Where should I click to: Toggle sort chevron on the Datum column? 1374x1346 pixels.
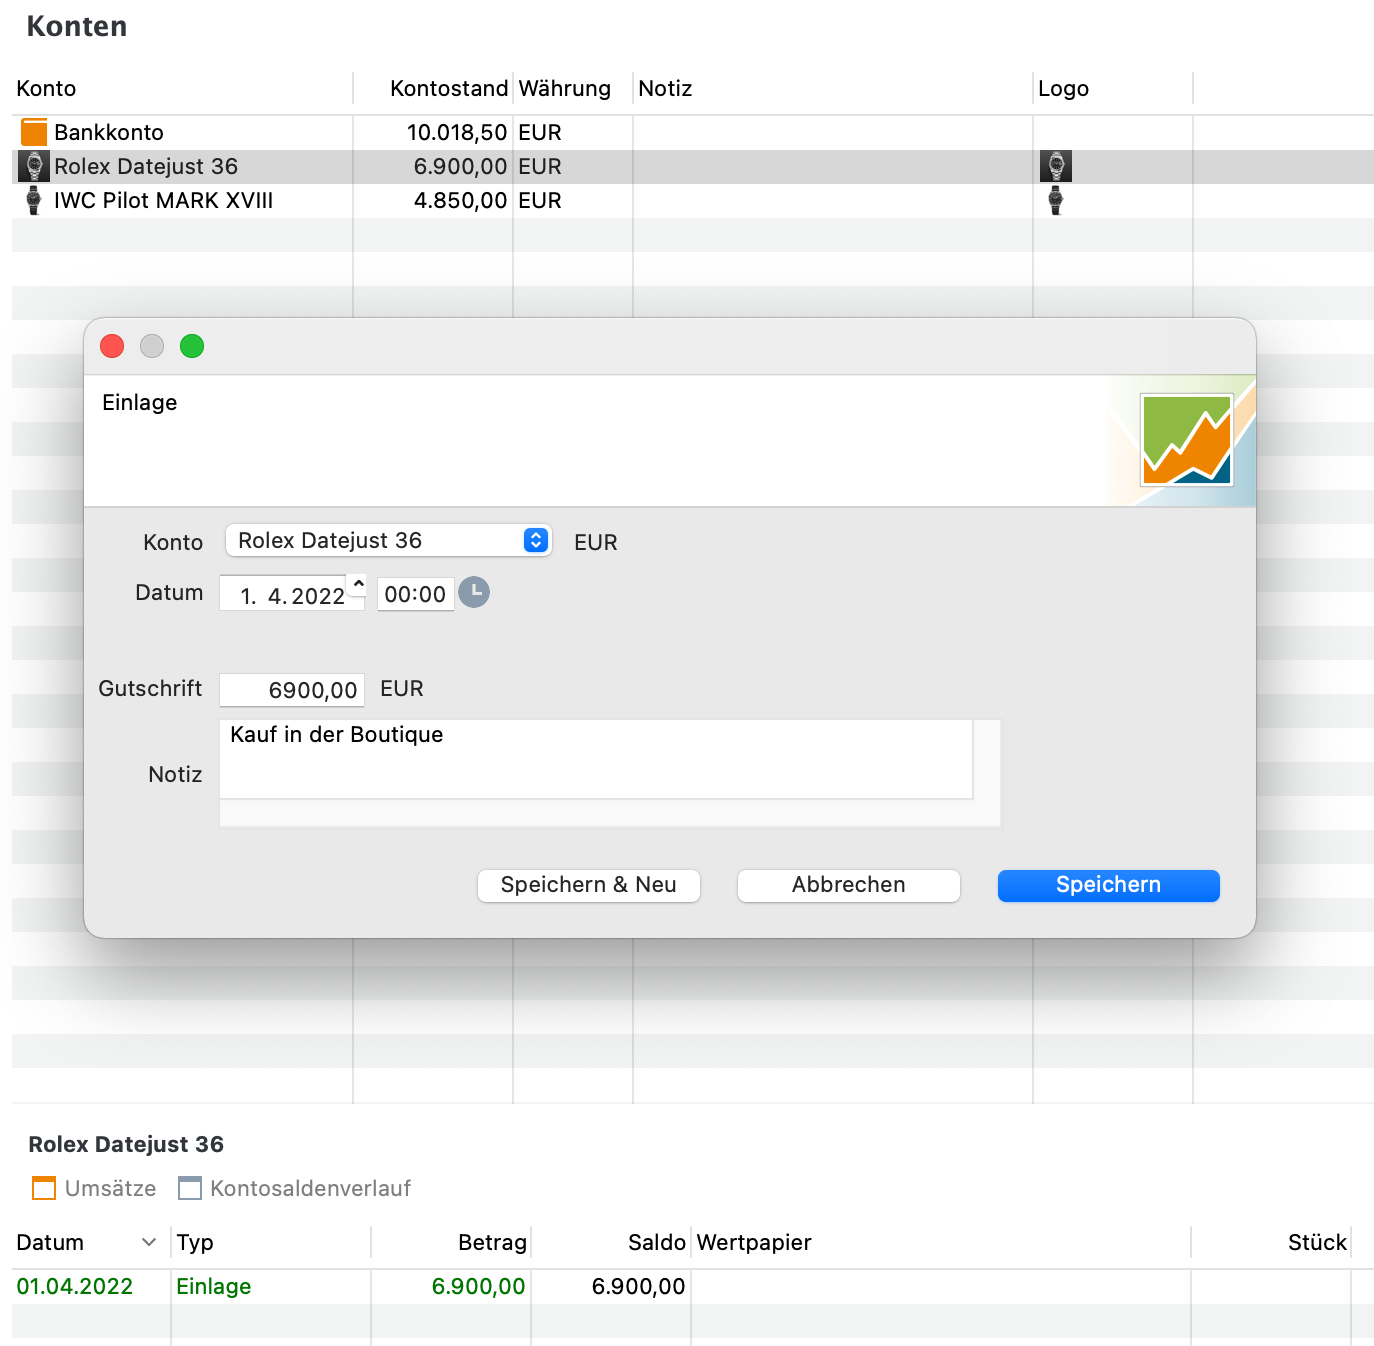tap(149, 1242)
